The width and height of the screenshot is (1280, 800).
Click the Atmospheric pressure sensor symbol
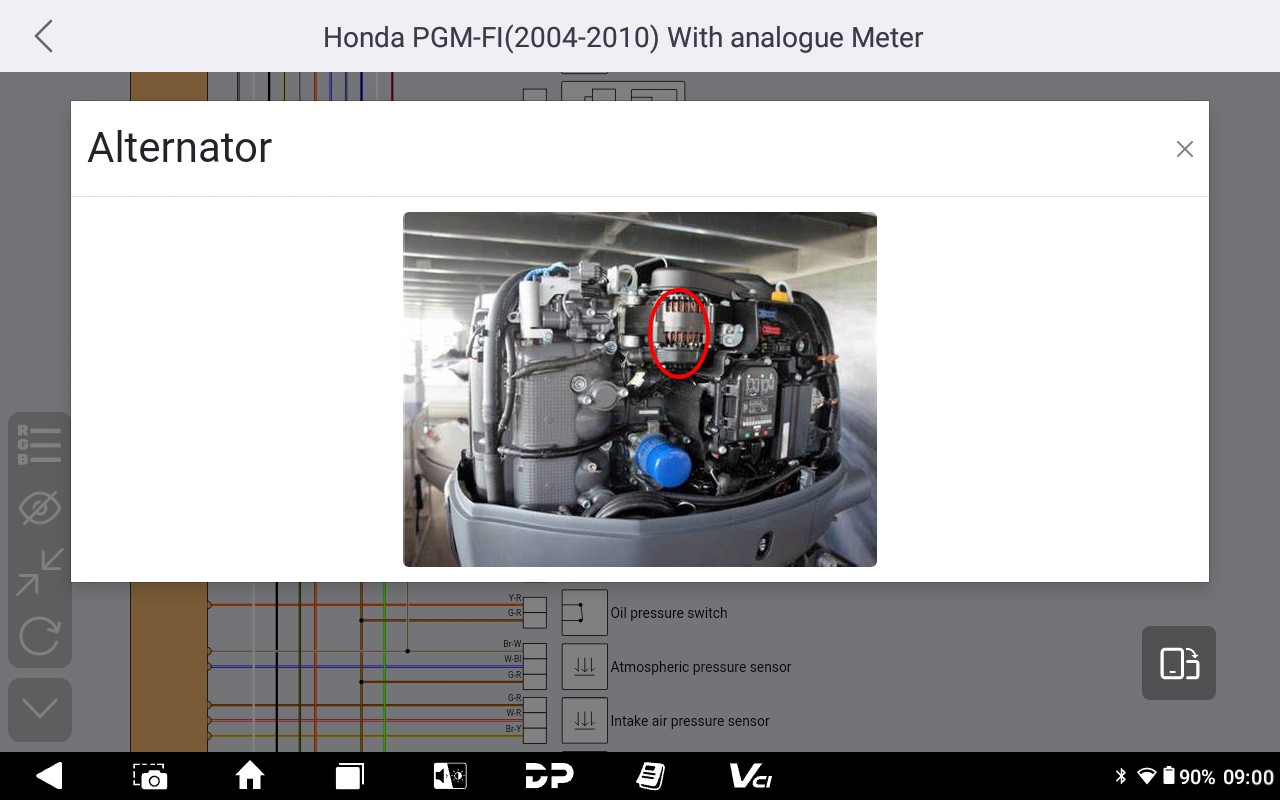tap(585, 667)
